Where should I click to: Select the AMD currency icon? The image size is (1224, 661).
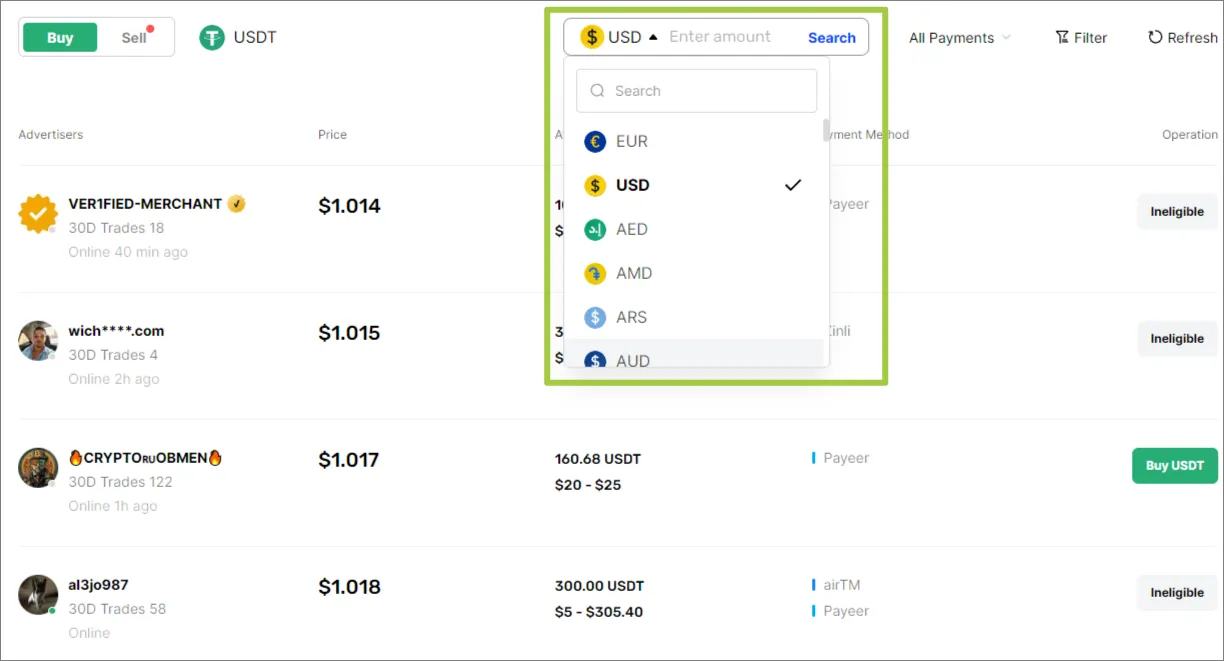click(595, 273)
